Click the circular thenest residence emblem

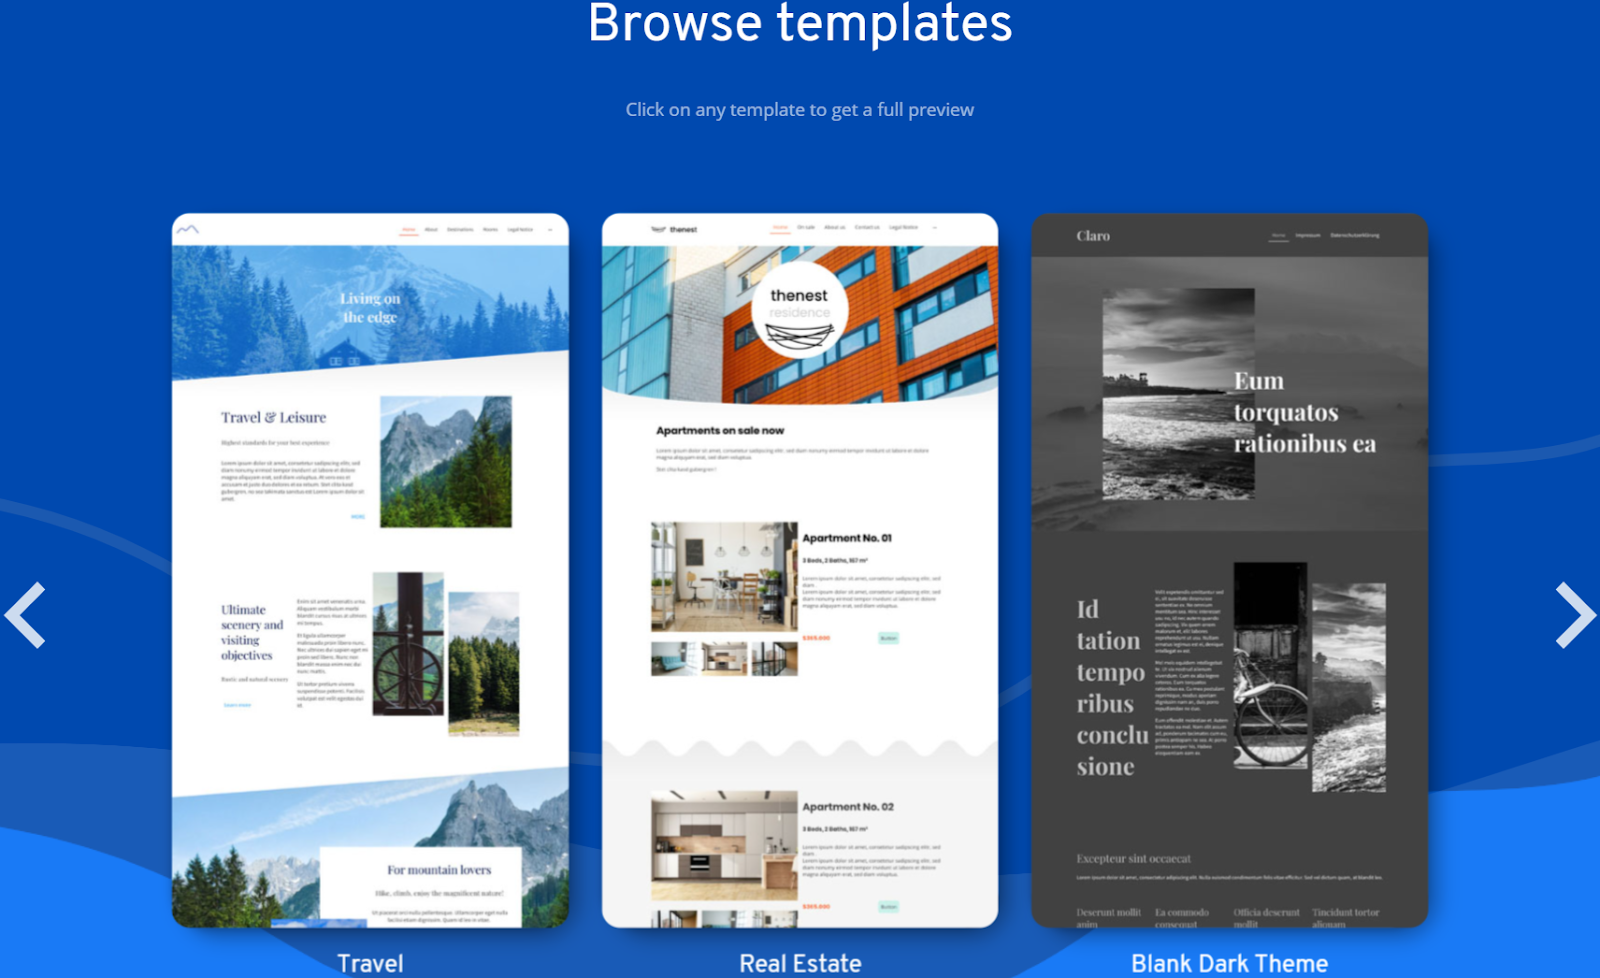tap(800, 311)
